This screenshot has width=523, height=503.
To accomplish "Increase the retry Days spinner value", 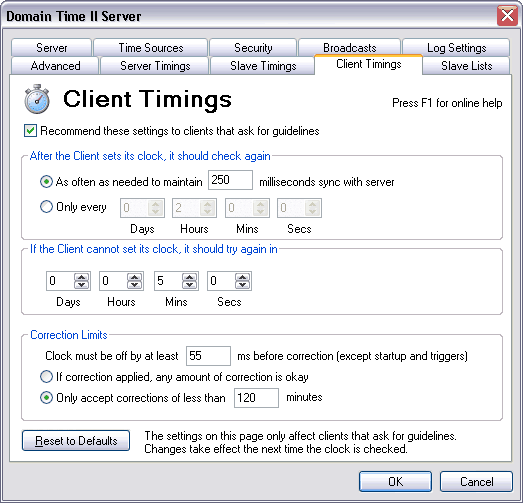I will click(81, 277).
